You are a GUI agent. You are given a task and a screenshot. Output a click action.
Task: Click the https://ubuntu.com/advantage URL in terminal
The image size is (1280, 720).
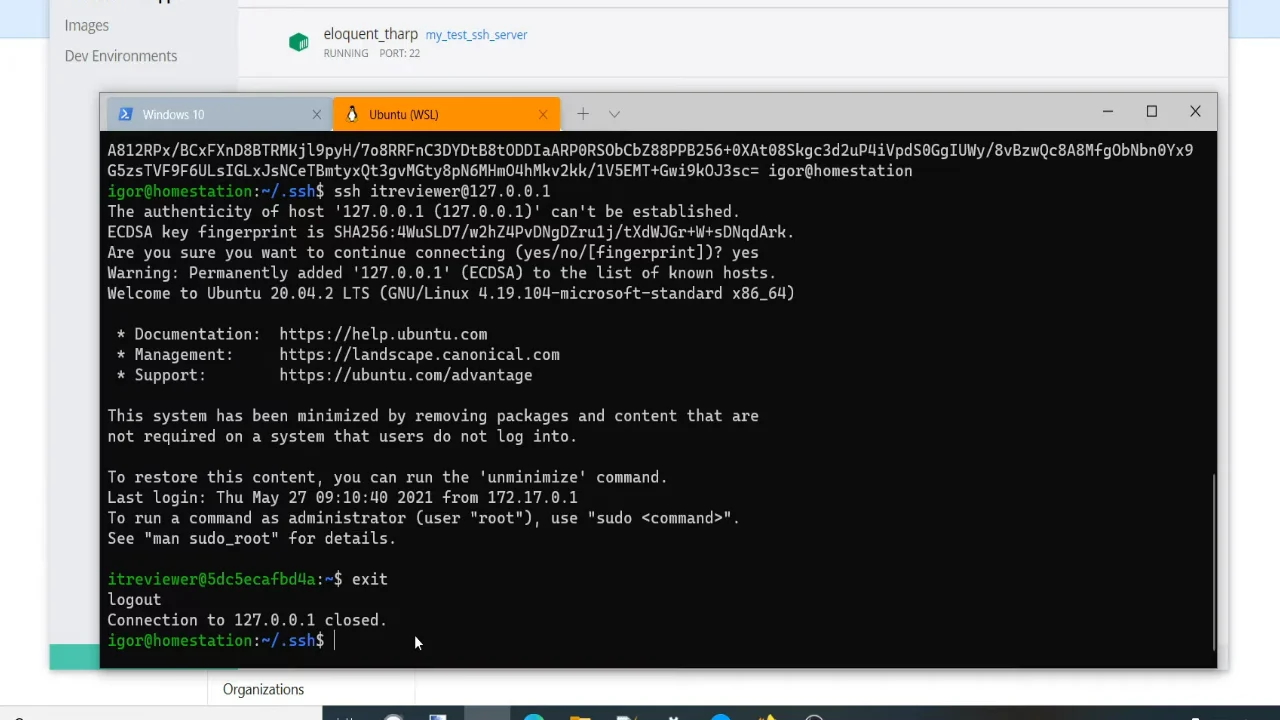[x=406, y=375]
